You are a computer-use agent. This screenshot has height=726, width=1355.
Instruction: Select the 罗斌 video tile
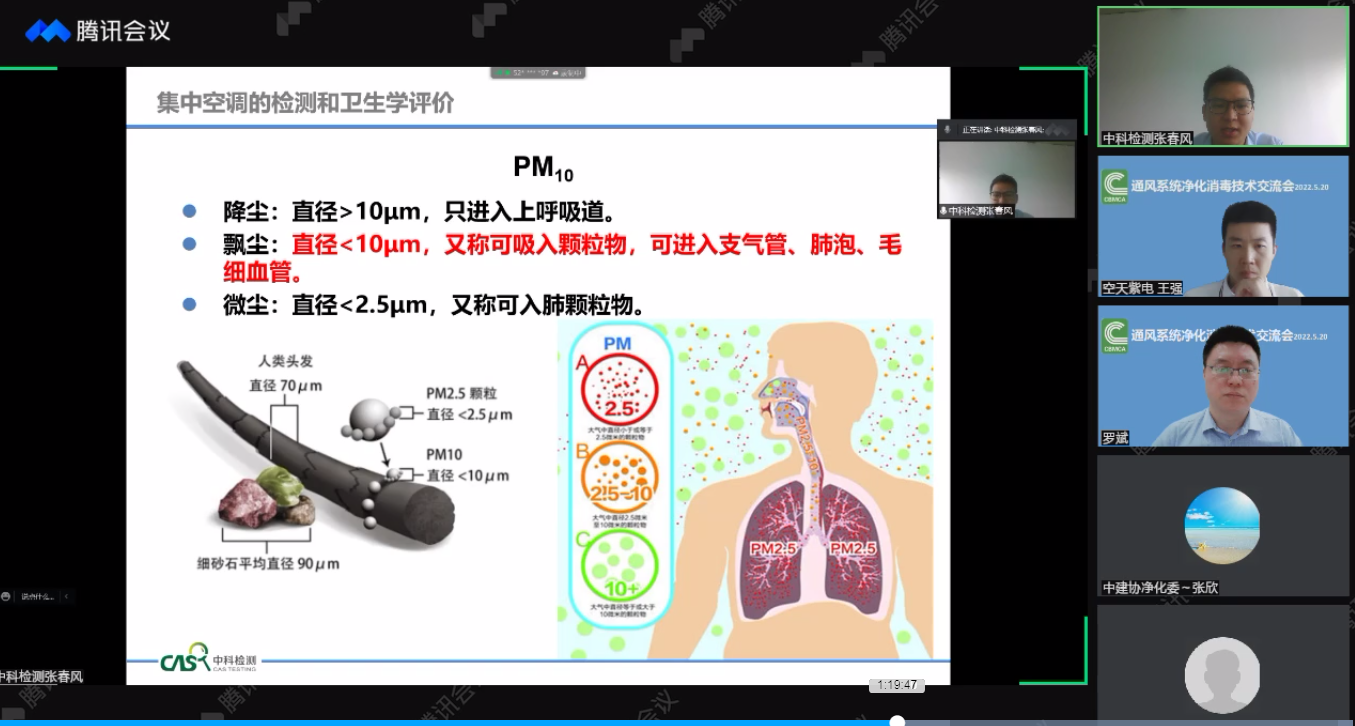coord(1222,377)
